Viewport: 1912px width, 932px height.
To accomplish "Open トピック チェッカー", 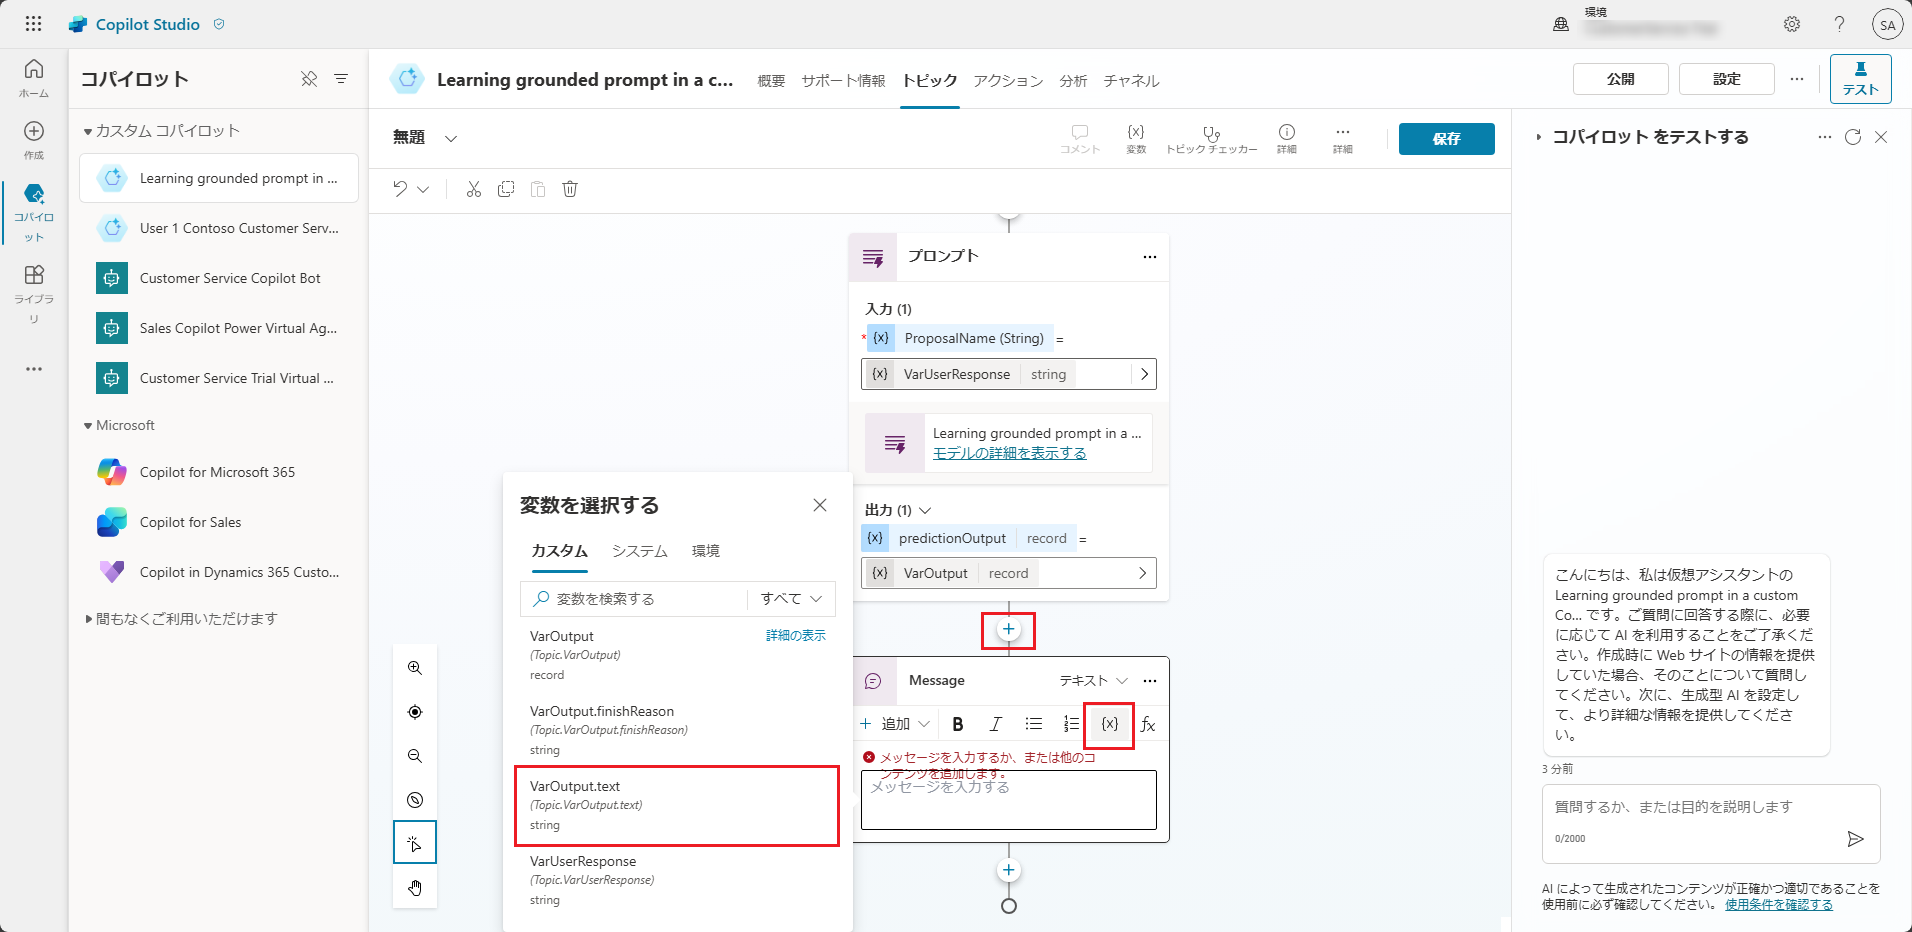I will [1212, 139].
